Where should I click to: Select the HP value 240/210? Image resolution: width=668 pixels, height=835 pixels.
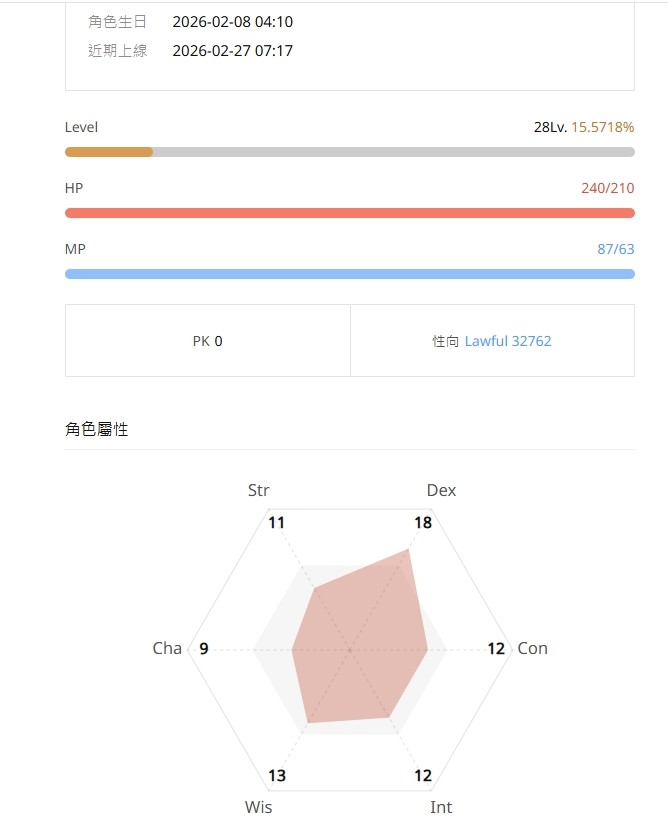click(610, 188)
